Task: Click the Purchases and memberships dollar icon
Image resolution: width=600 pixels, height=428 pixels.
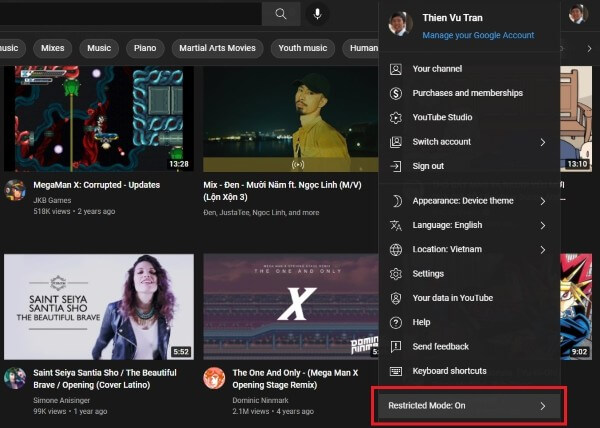Action: coord(395,93)
